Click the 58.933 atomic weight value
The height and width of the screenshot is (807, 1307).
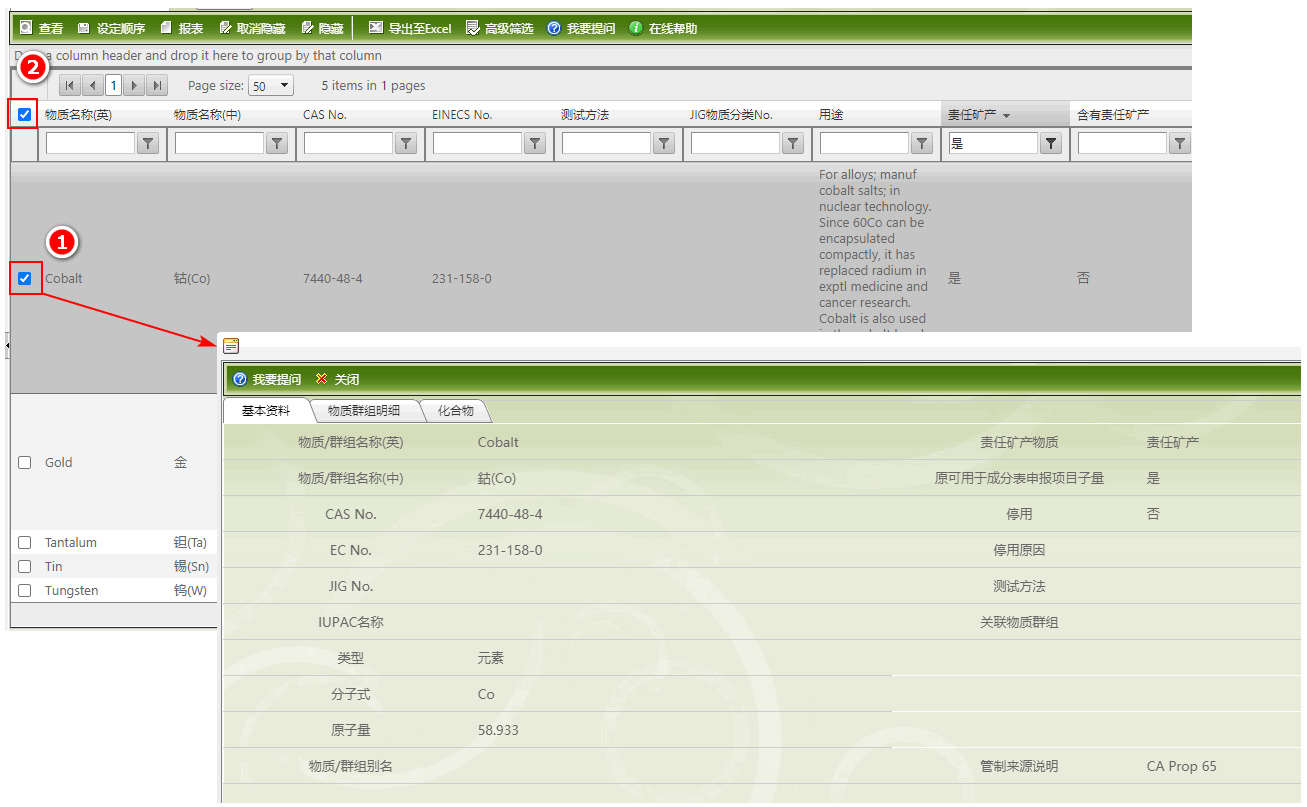coord(498,730)
